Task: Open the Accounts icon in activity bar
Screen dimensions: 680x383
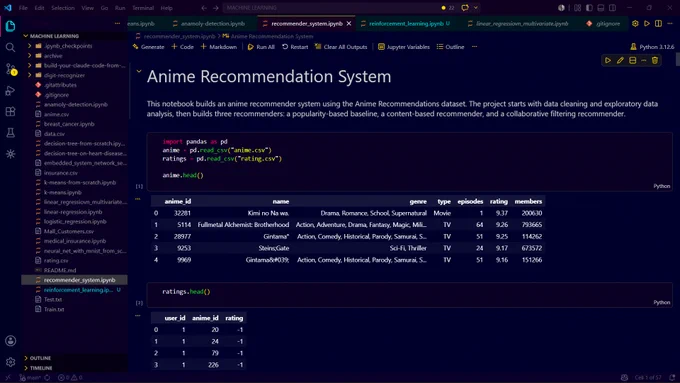Action: [10, 341]
